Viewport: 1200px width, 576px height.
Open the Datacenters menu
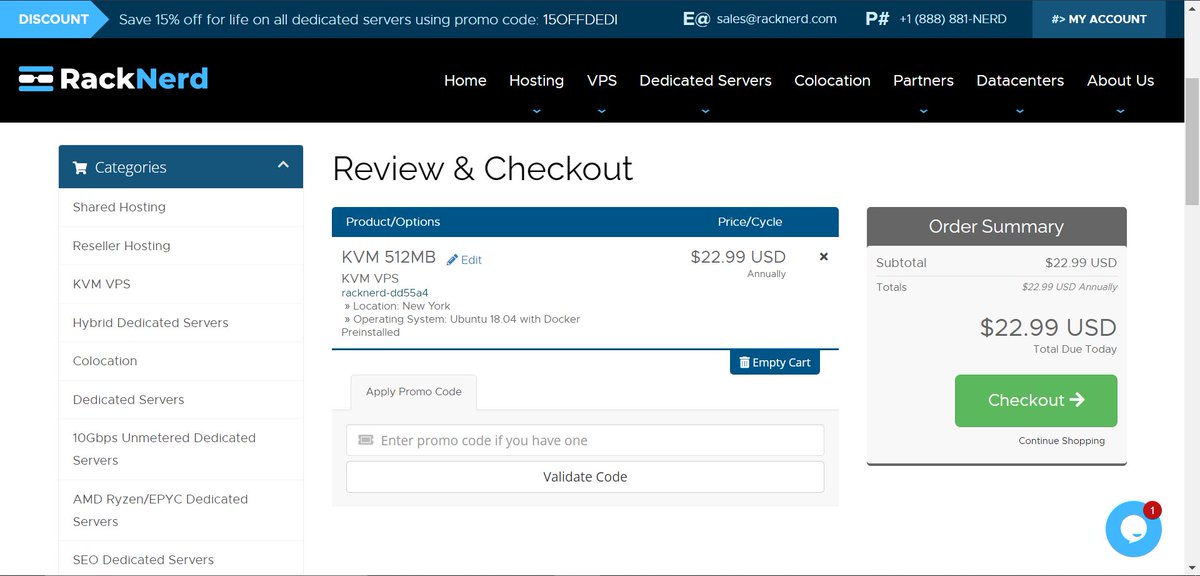coord(1020,80)
